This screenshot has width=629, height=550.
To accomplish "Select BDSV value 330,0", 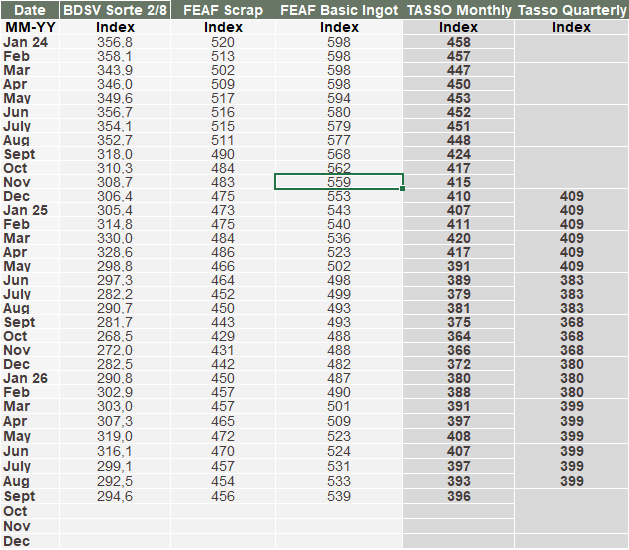I will 115,238.
